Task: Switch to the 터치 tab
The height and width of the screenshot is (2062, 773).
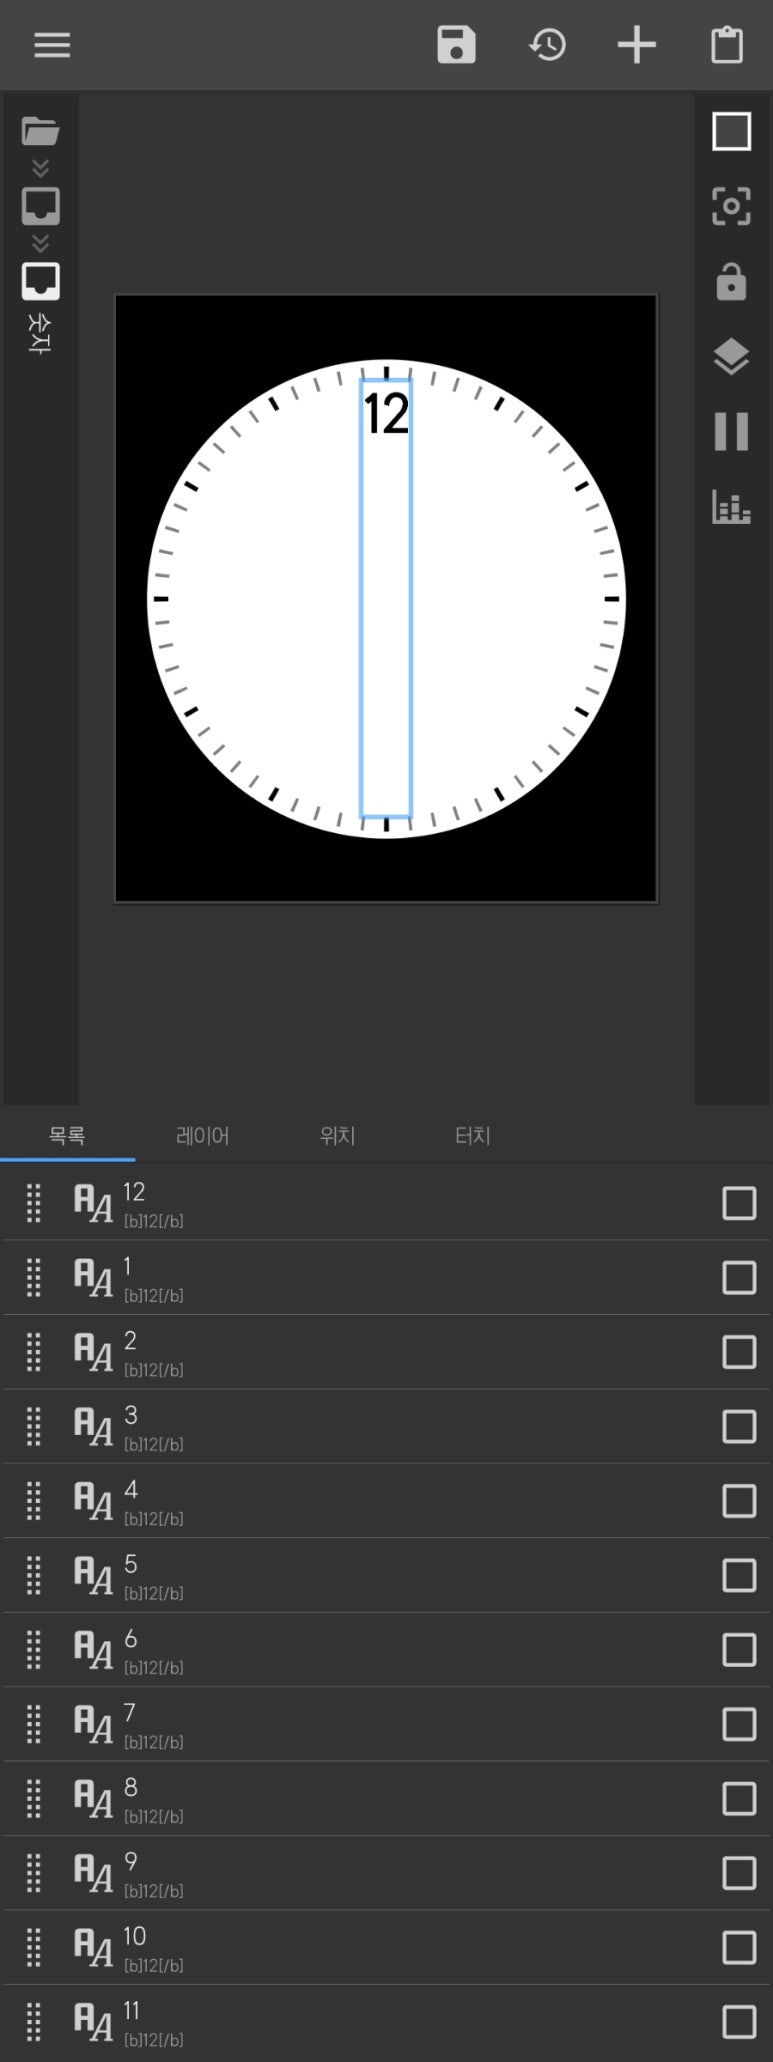Action: point(472,1135)
